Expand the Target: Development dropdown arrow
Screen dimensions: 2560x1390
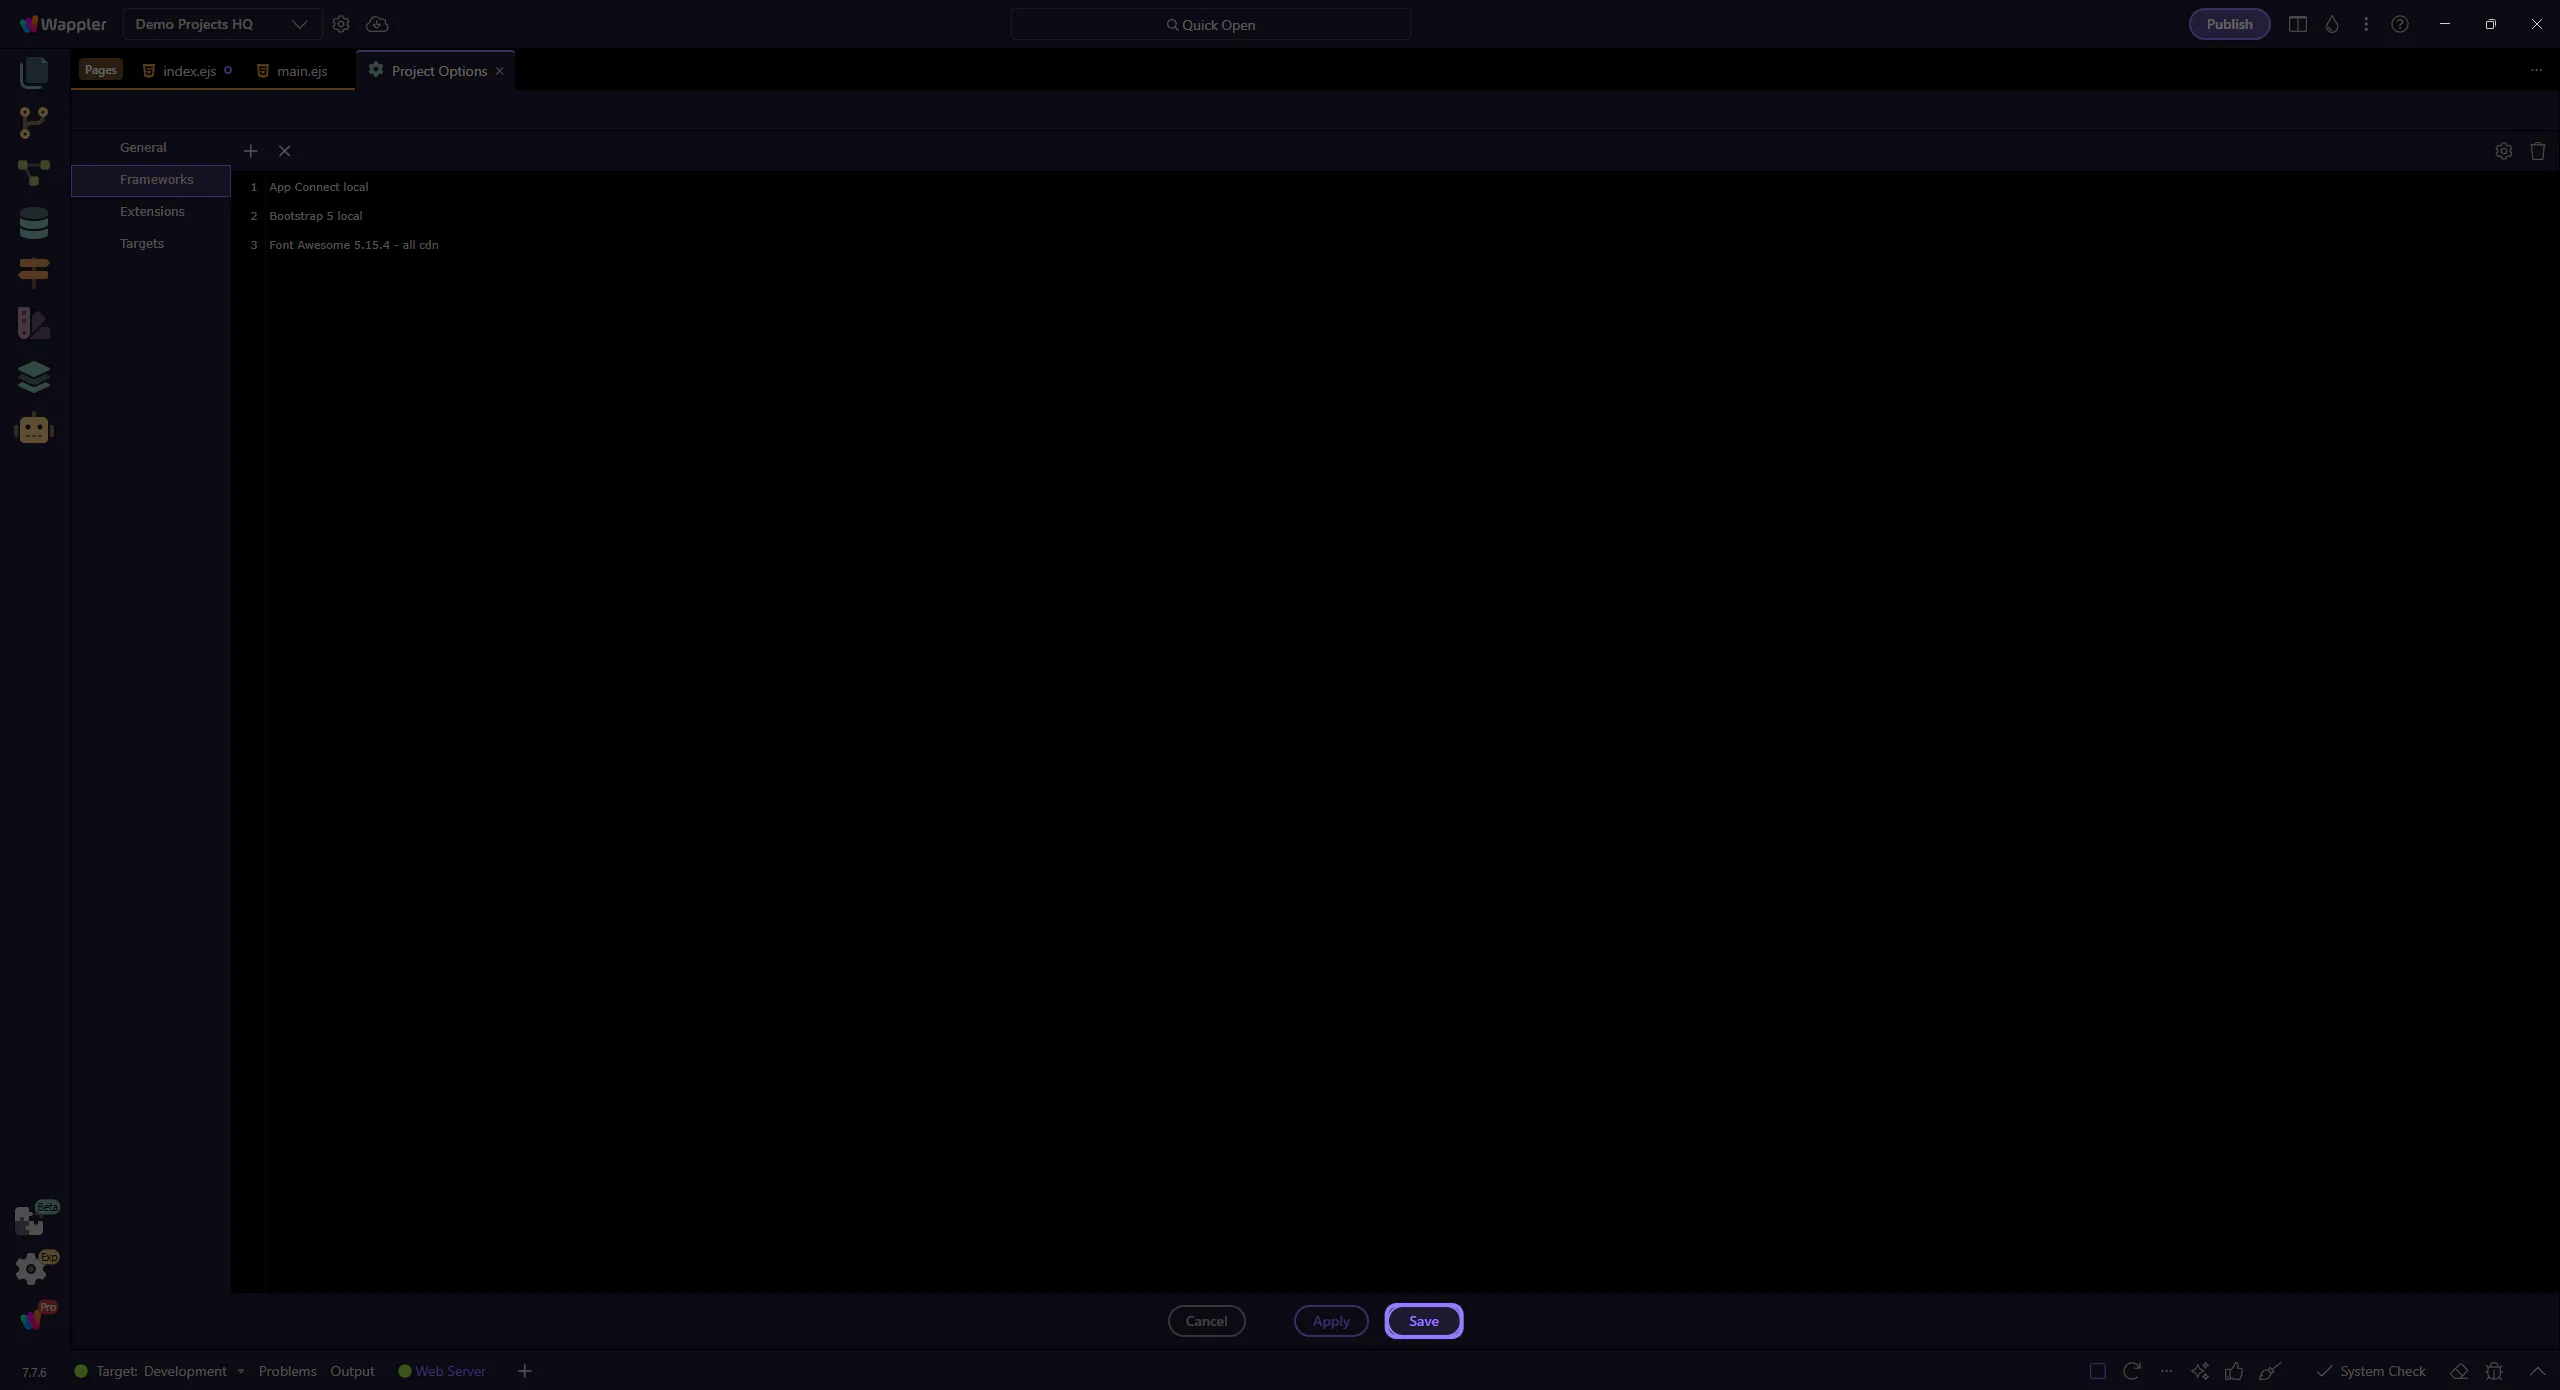click(x=241, y=1371)
